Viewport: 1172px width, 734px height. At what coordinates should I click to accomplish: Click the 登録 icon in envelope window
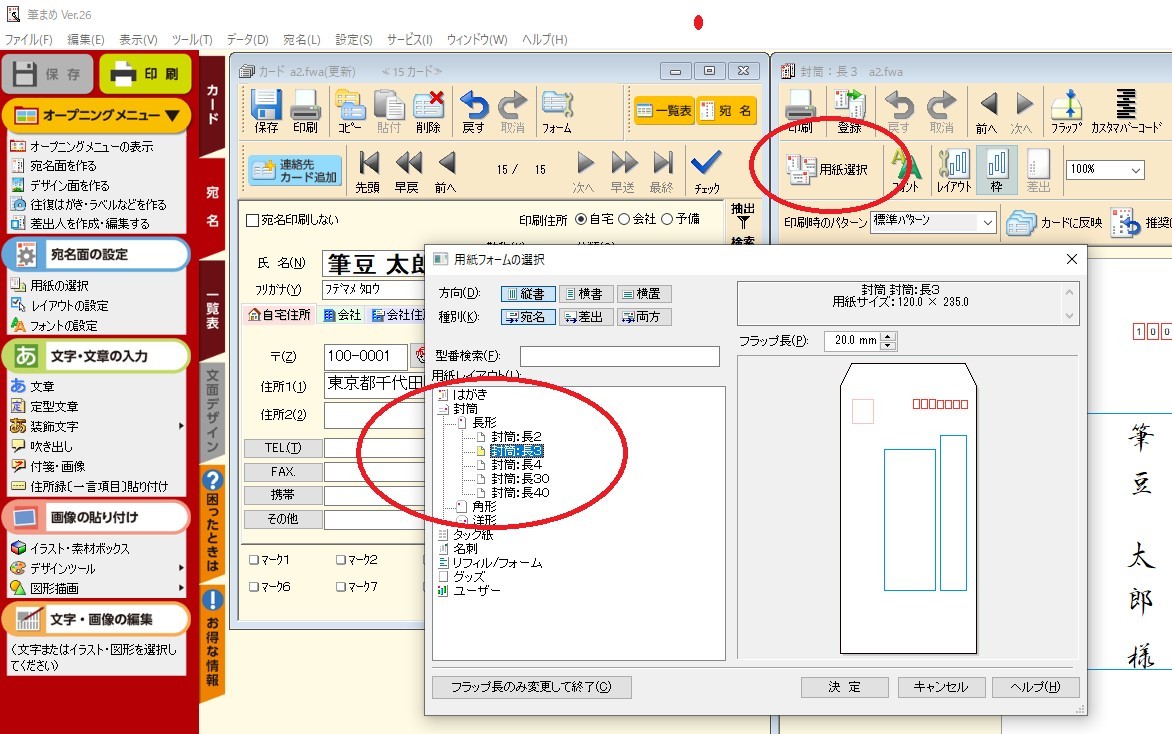tap(849, 111)
